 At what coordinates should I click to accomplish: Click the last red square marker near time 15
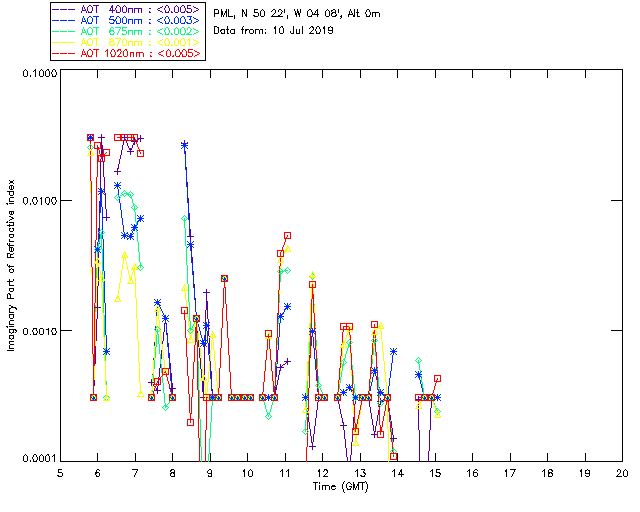[437, 379]
